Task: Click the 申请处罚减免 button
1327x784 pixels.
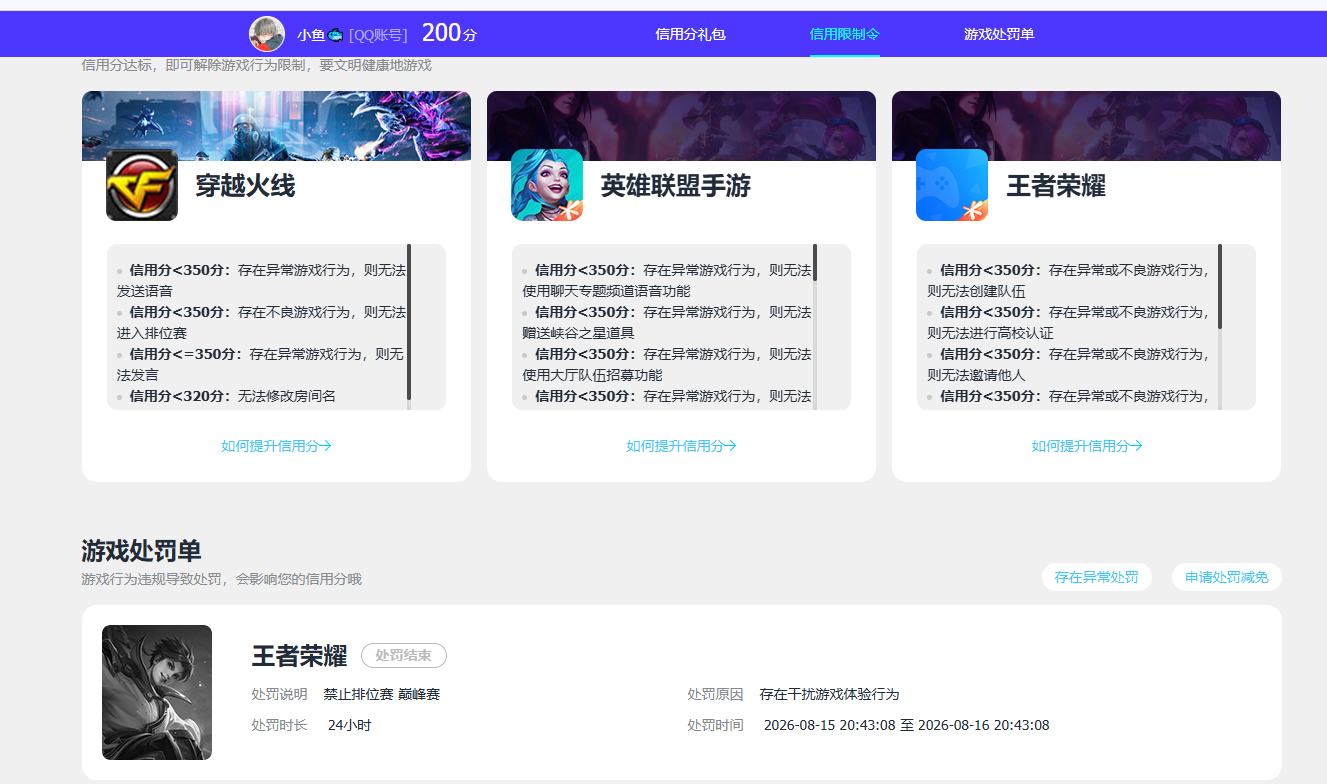Action: pos(1227,577)
